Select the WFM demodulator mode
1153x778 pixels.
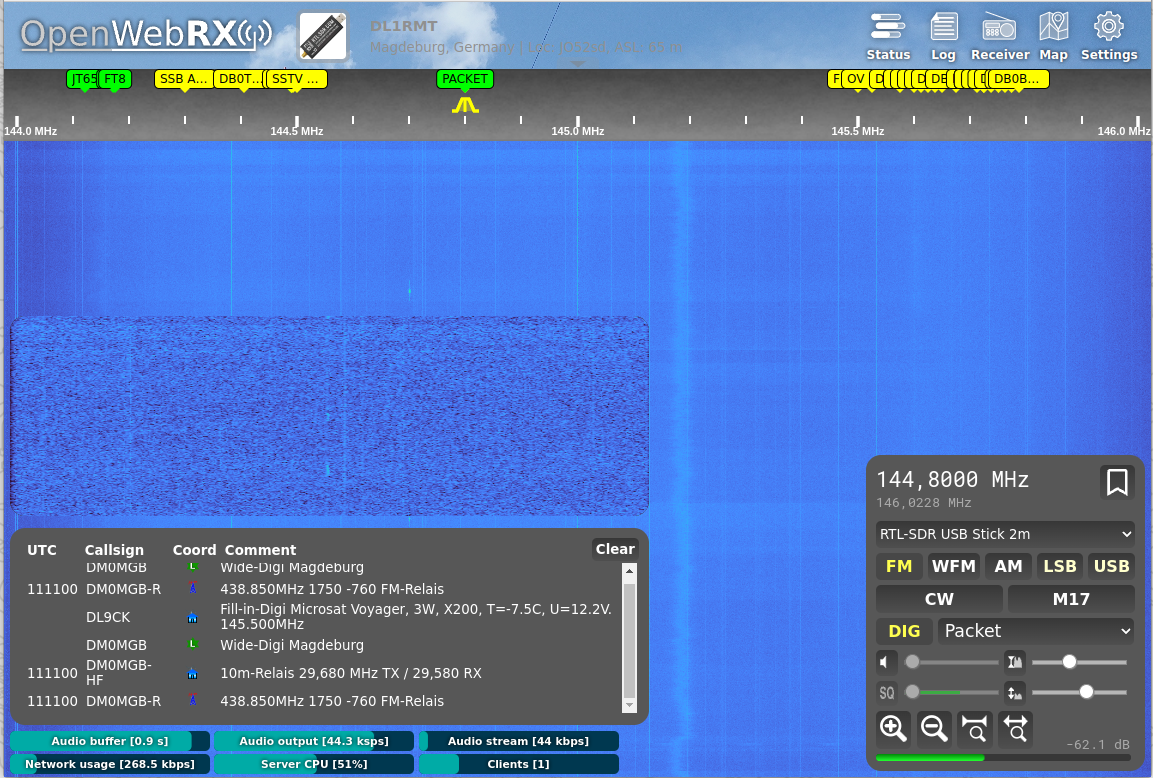point(953,566)
